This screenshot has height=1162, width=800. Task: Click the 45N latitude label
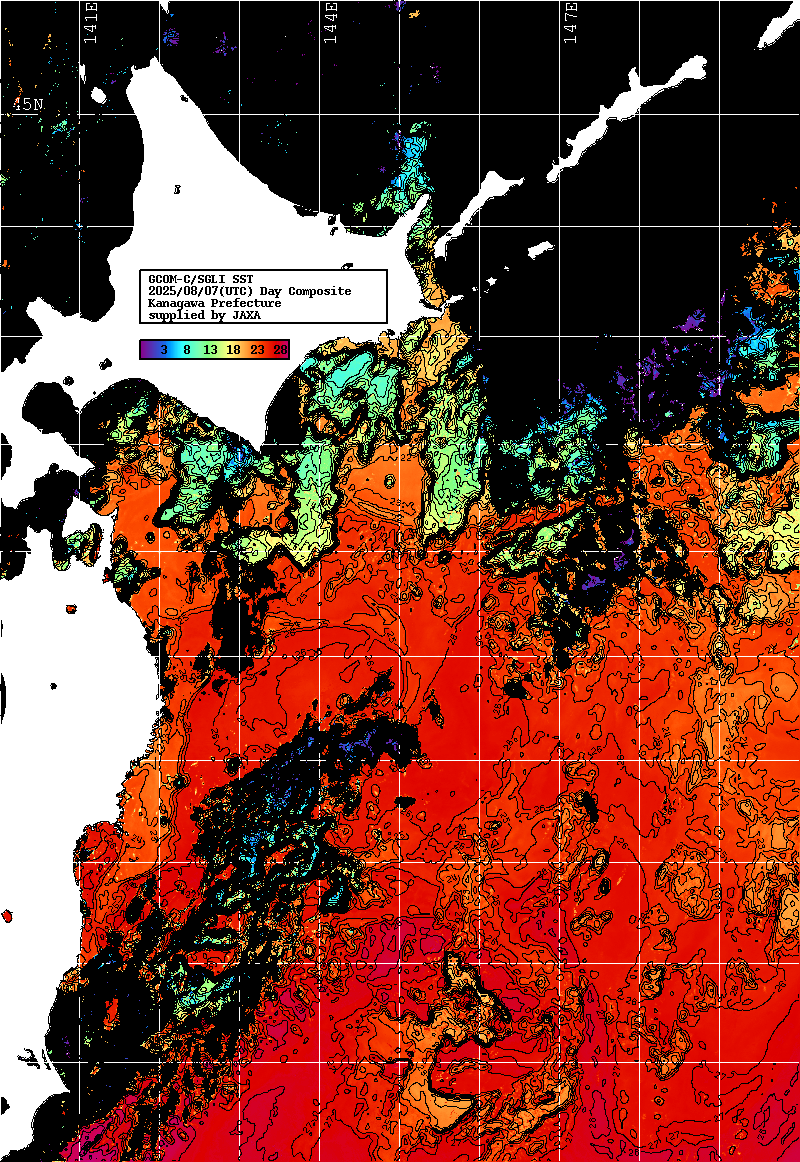click(x=27, y=105)
